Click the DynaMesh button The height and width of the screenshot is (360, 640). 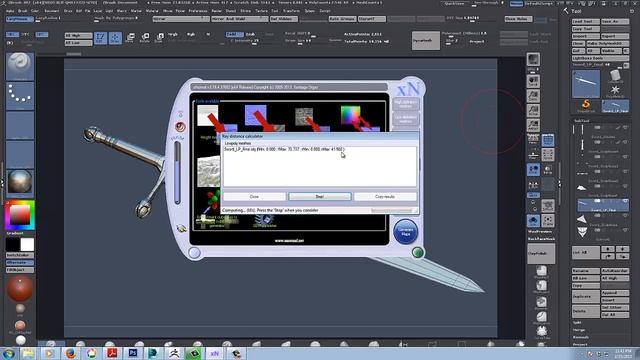click(425, 40)
